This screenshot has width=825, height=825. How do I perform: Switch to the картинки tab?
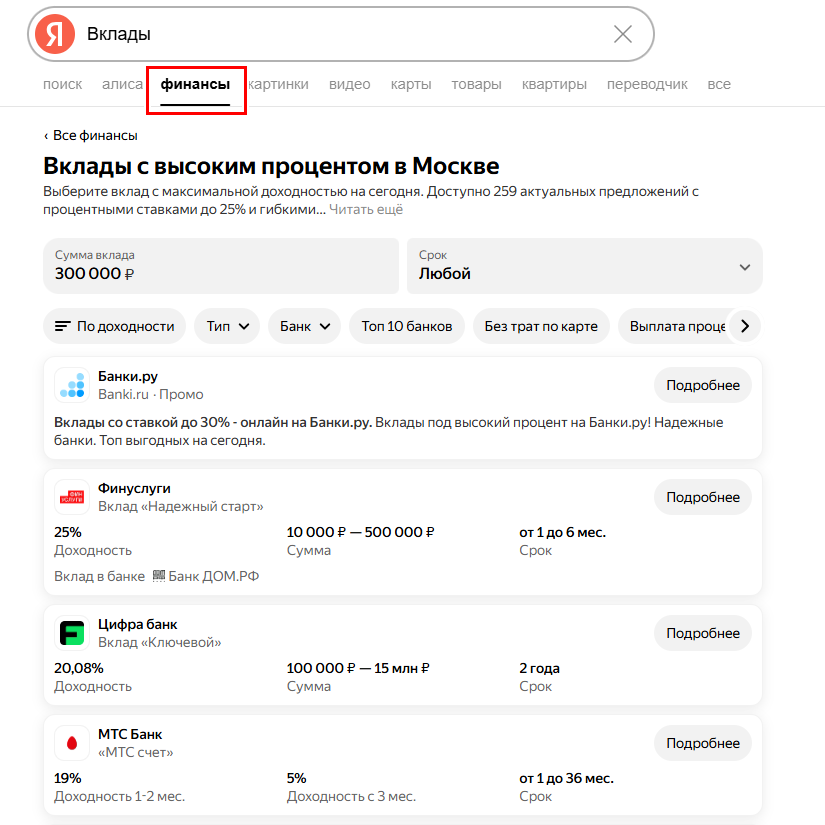pyautogui.click(x=278, y=84)
